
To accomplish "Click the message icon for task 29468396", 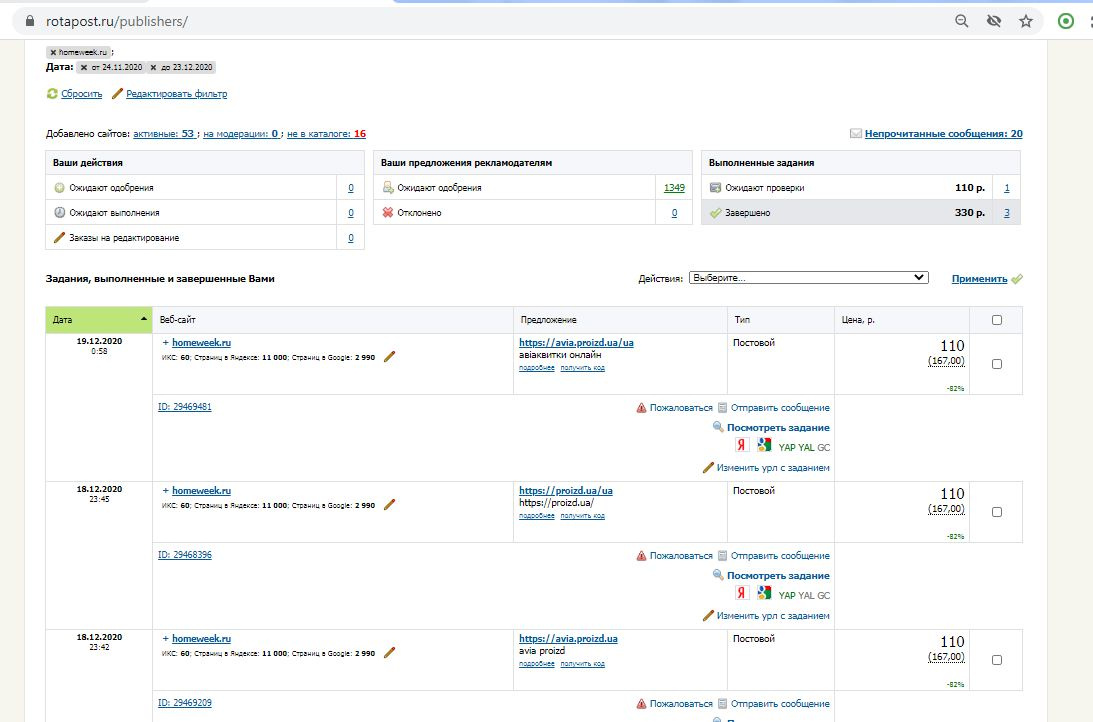I will (x=722, y=555).
